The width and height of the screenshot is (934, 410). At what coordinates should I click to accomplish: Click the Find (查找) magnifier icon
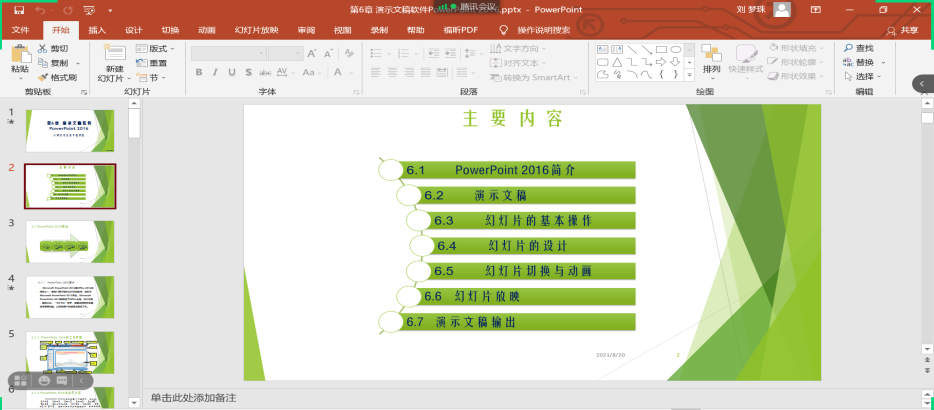[x=849, y=48]
